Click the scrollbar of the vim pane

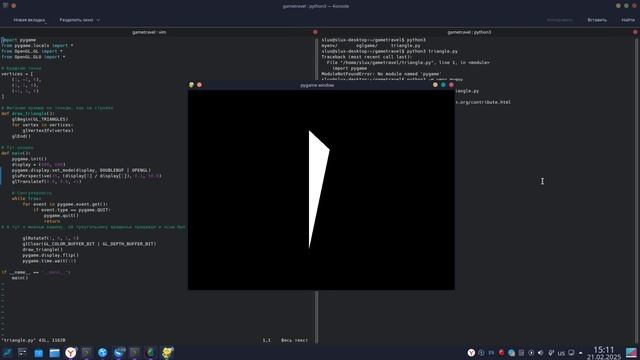click(316, 190)
